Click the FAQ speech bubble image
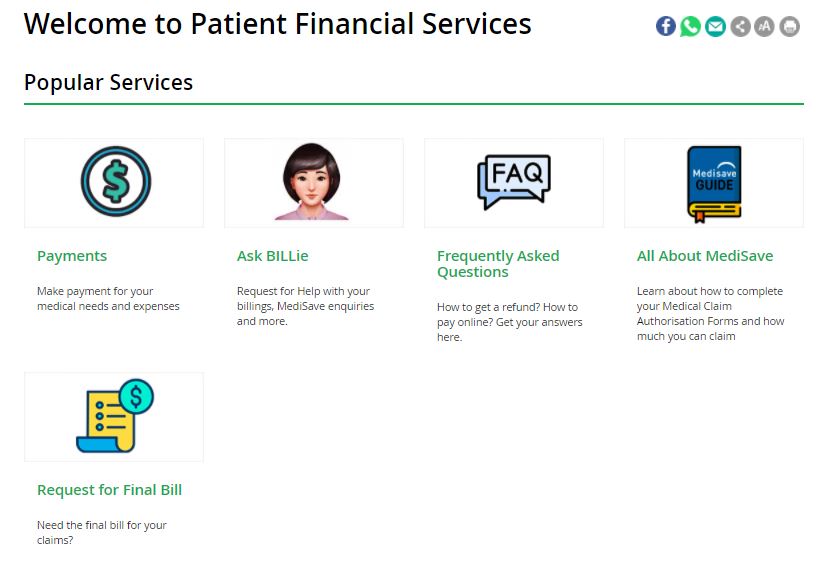Screen dimensions: 821x564 (x=514, y=182)
